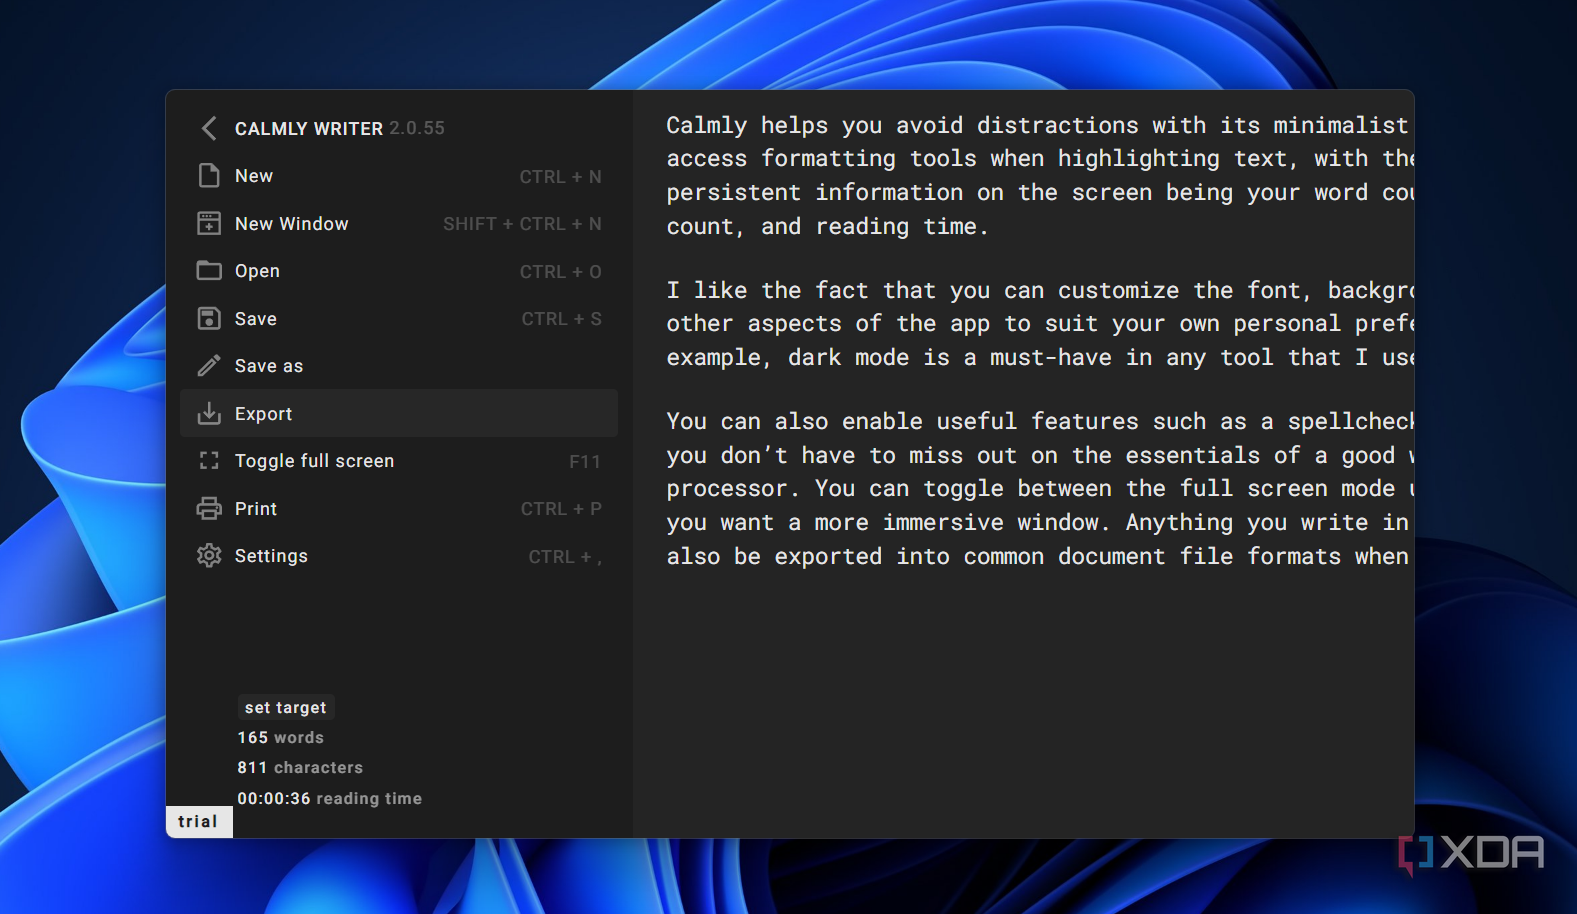Click the 165 words count
Screen dimensions: 1577x914
point(281,738)
